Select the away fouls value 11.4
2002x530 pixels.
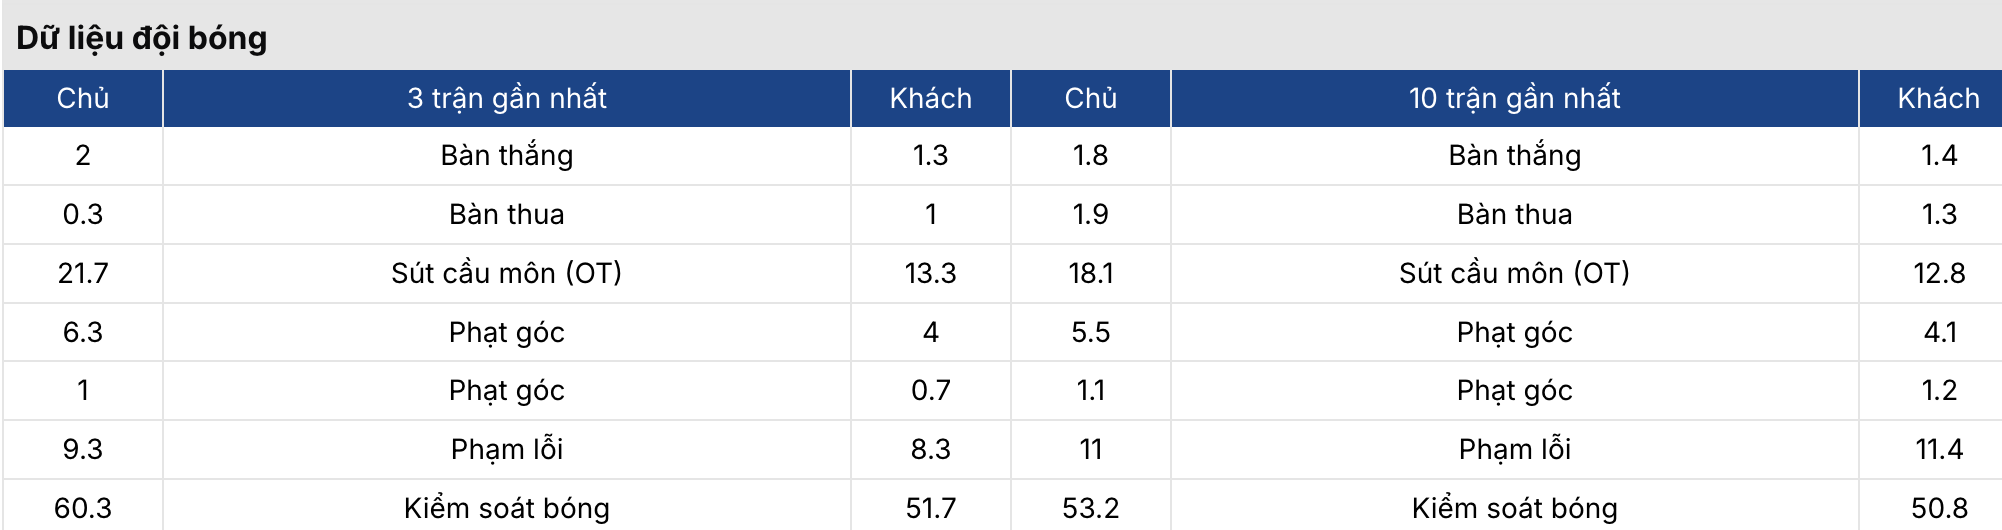(1938, 449)
